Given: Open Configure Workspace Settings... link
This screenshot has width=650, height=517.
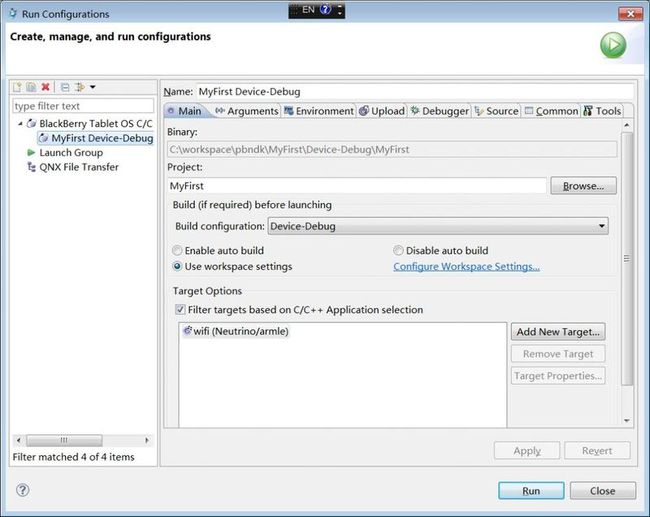Looking at the screenshot, I should click(x=466, y=266).
